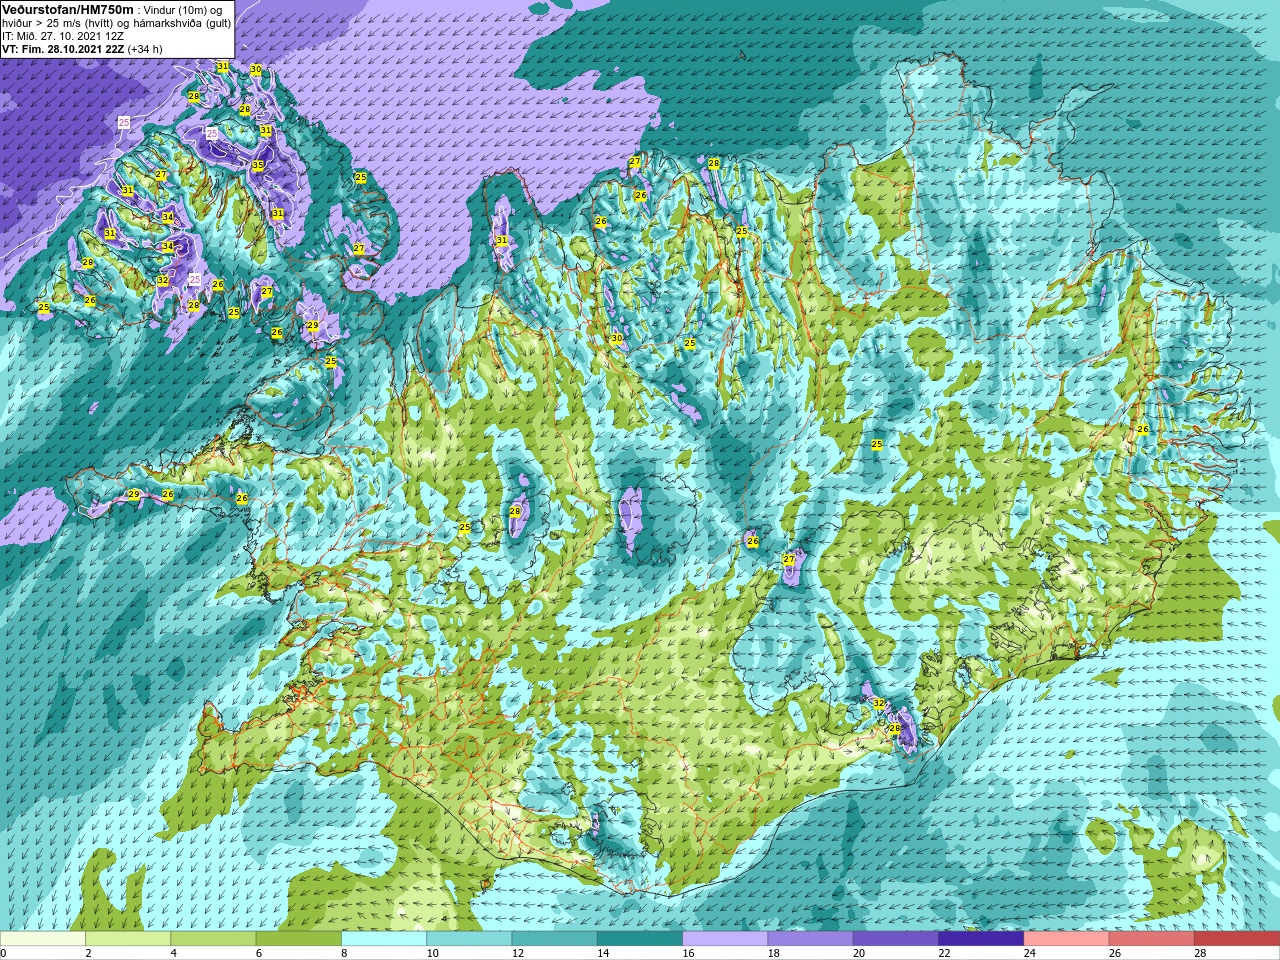Click the legend scale label '0'

(x=3, y=953)
